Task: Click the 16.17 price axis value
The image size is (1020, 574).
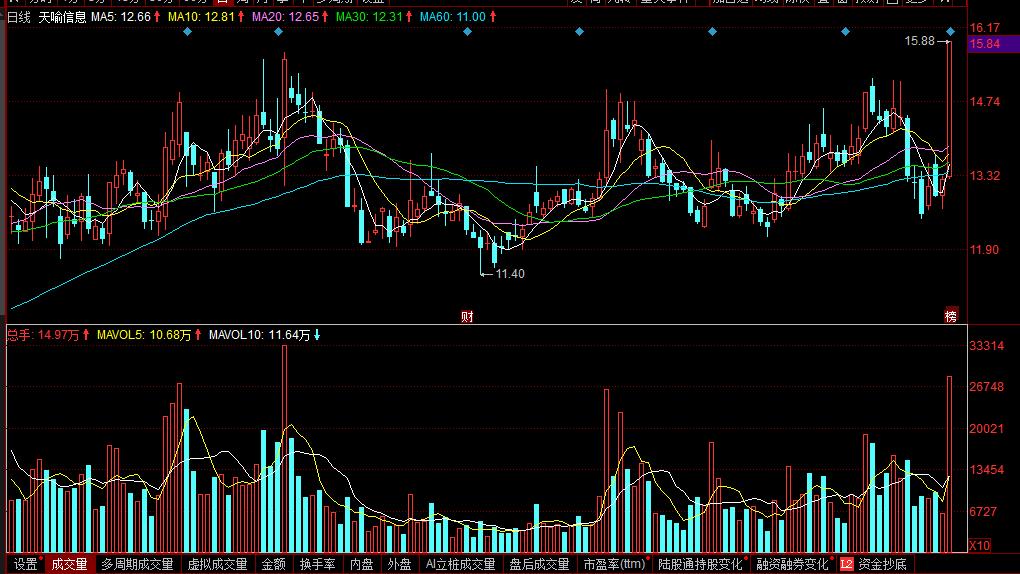Action: 984,27
